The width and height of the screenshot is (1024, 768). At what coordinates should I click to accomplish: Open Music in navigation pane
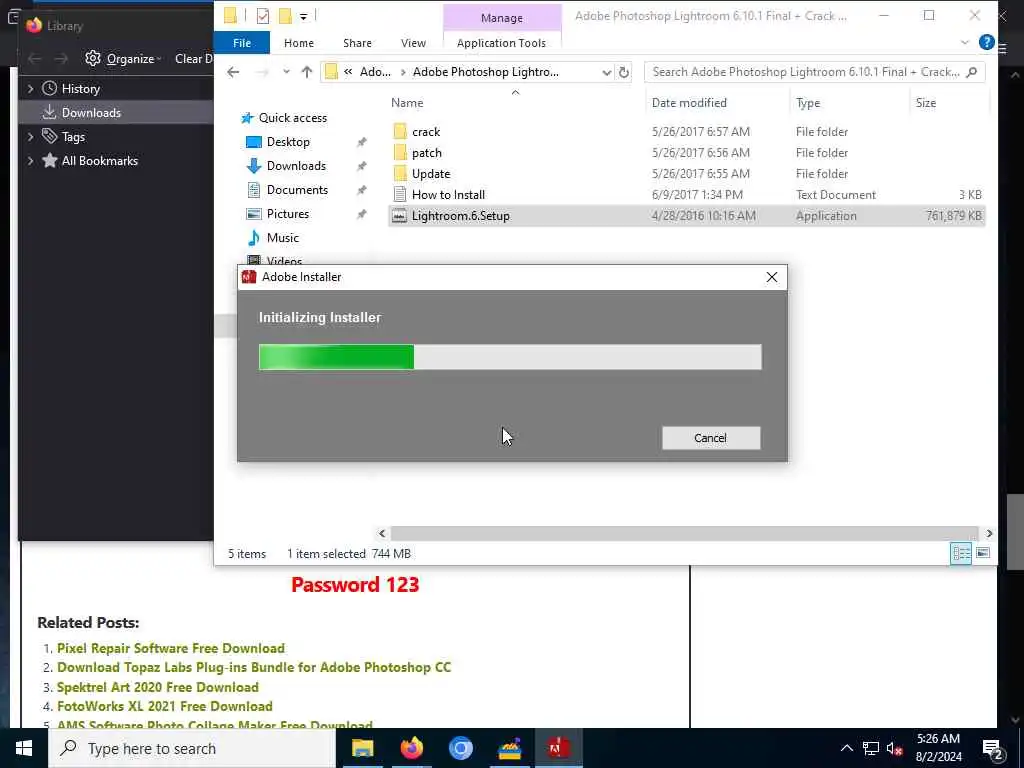282,238
